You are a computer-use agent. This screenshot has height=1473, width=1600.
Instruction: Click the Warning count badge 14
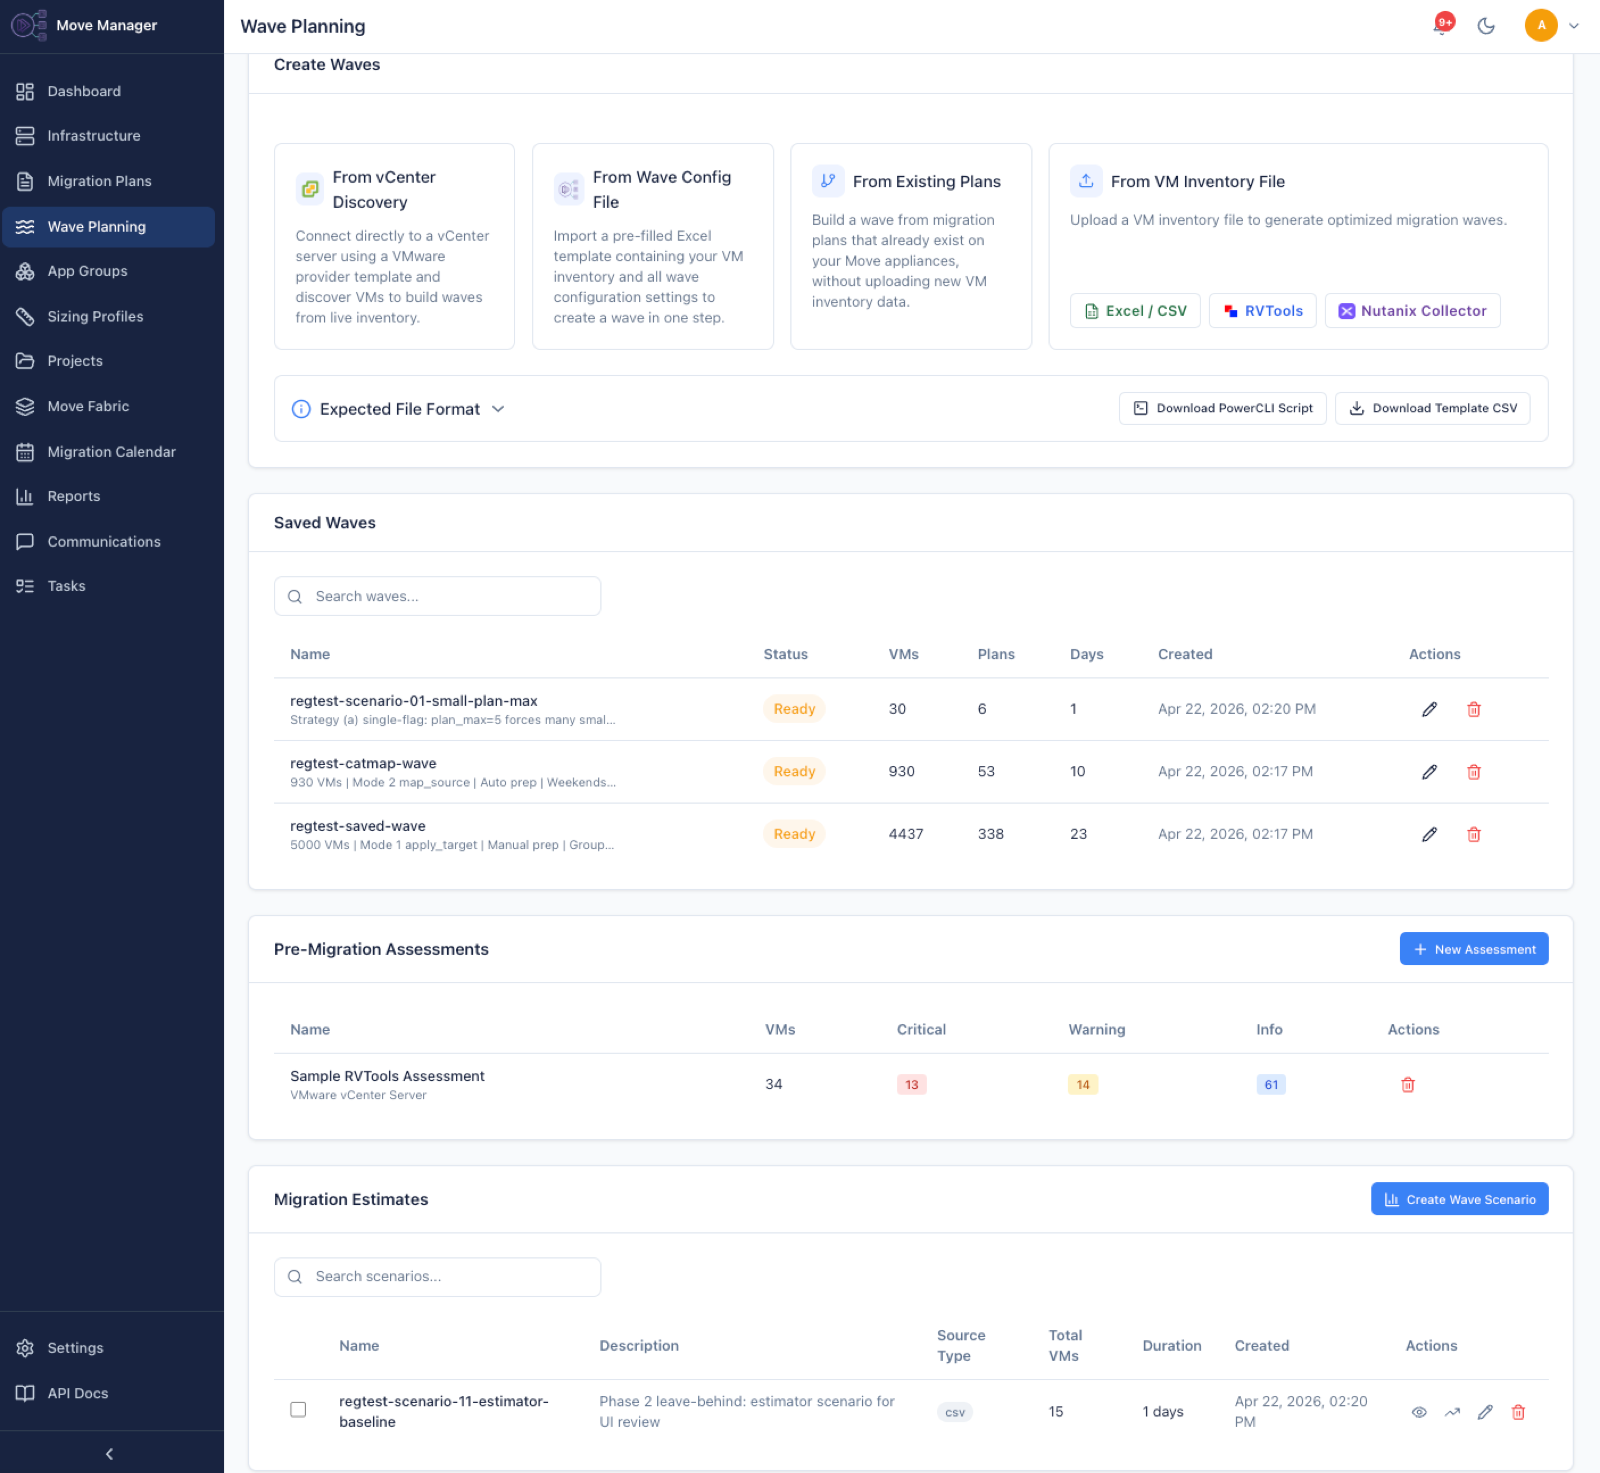tap(1083, 1084)
